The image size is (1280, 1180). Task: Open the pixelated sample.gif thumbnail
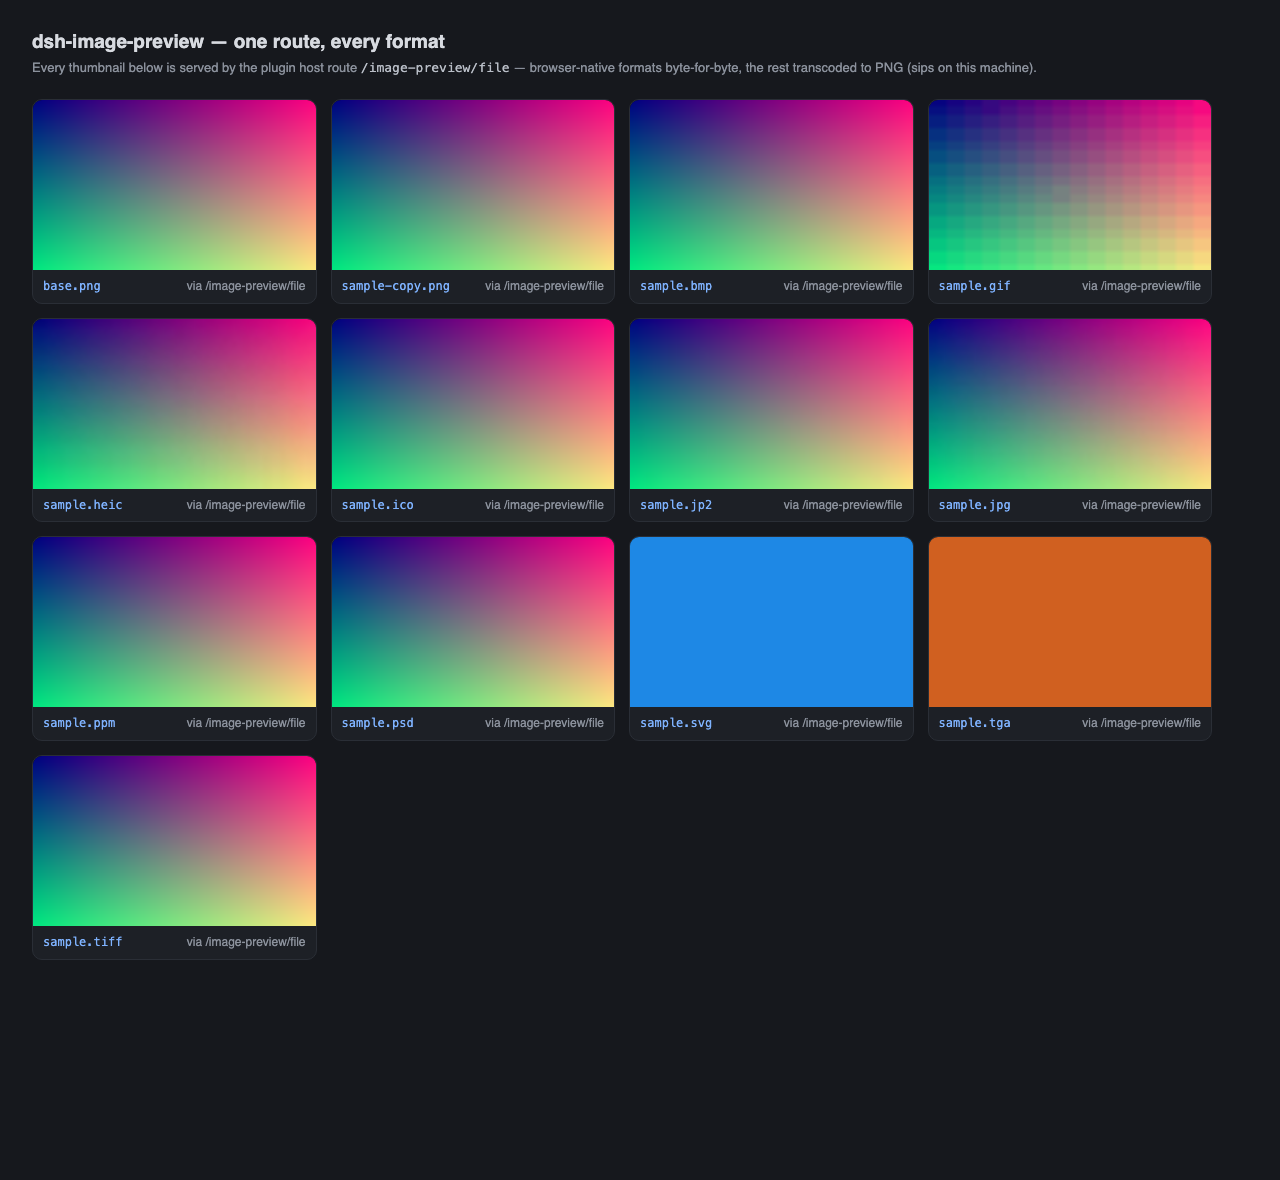(x=1070, y=185)
